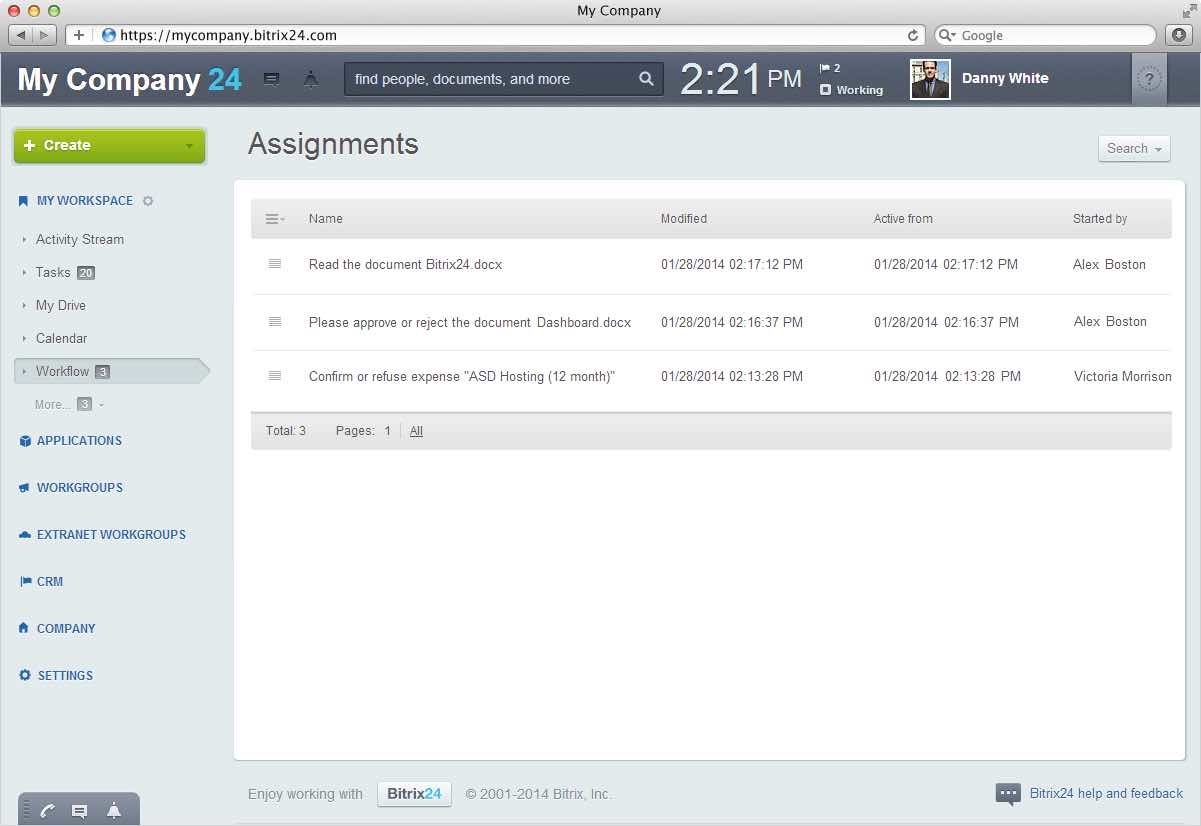Click the help question mark icon
1201x826 pixels.
[x=1149, y=80]
